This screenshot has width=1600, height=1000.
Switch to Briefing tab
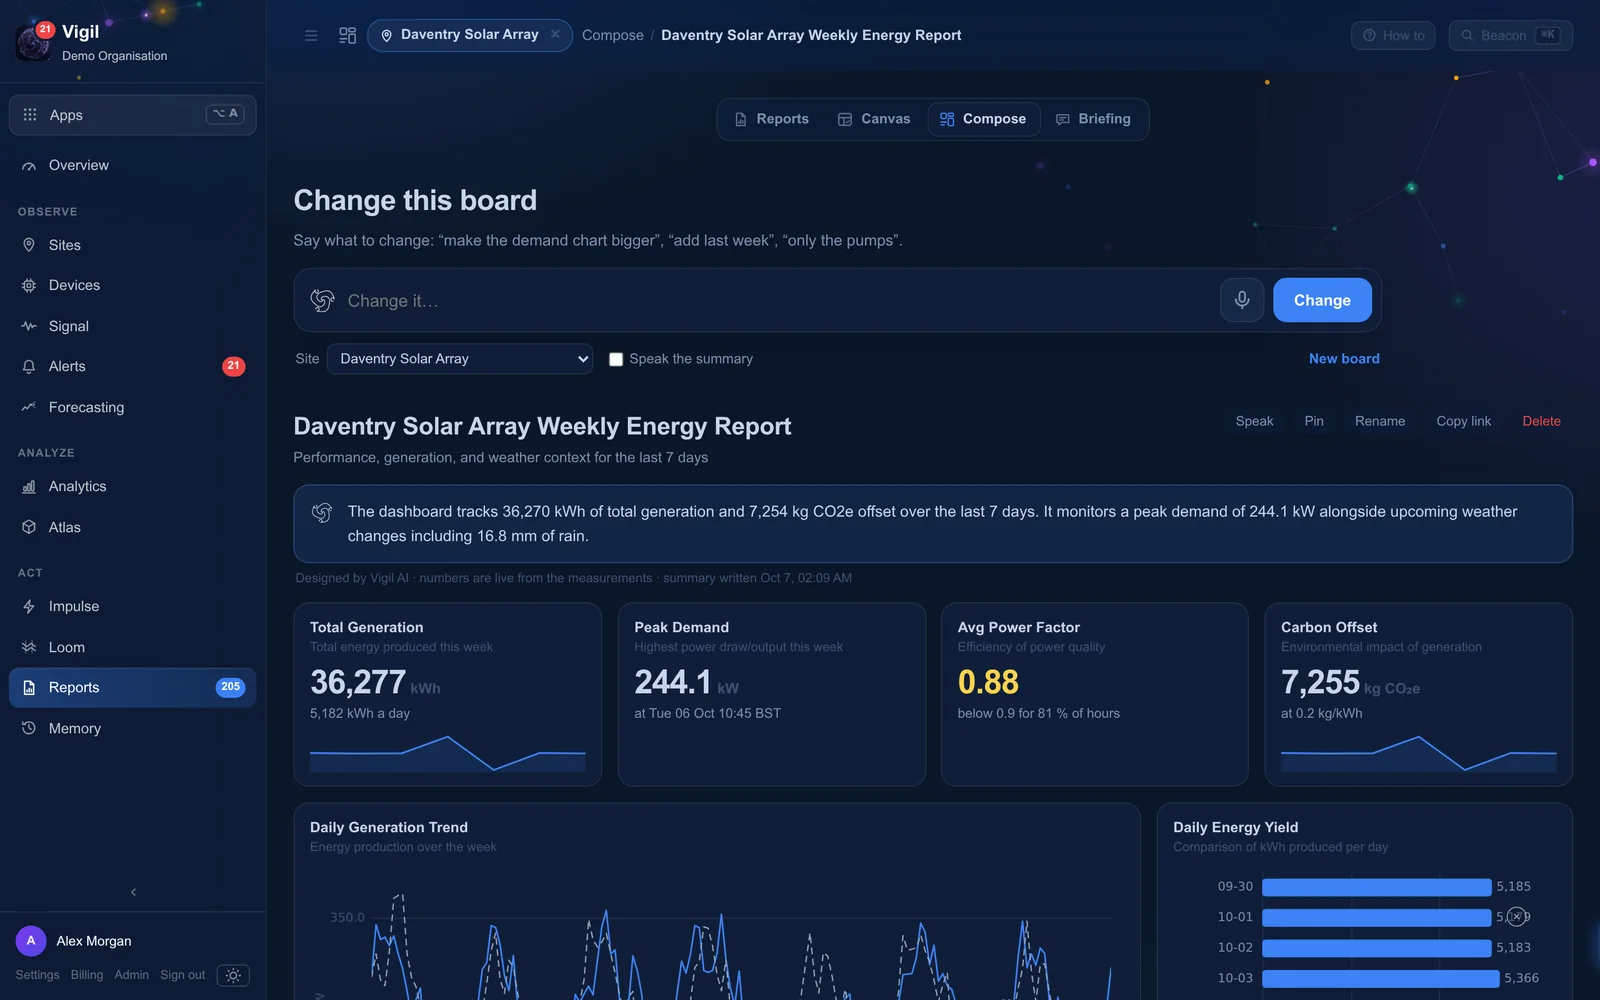click(1094, 119)
